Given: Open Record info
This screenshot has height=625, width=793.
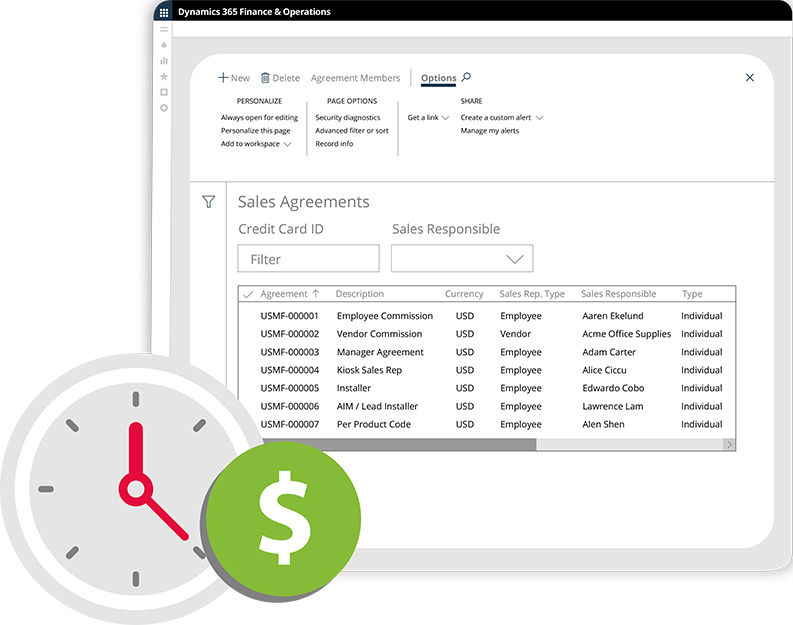Looking at the screenshot, I should coord(334,144).
